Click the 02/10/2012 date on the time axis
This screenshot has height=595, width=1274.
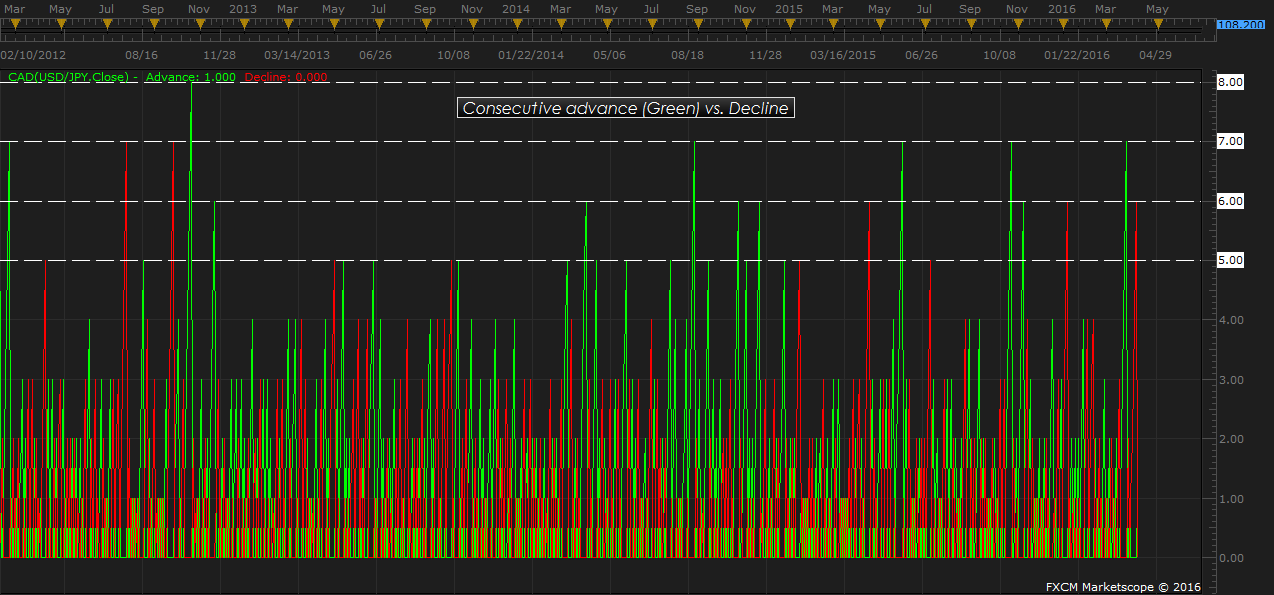tap(34, 56)
